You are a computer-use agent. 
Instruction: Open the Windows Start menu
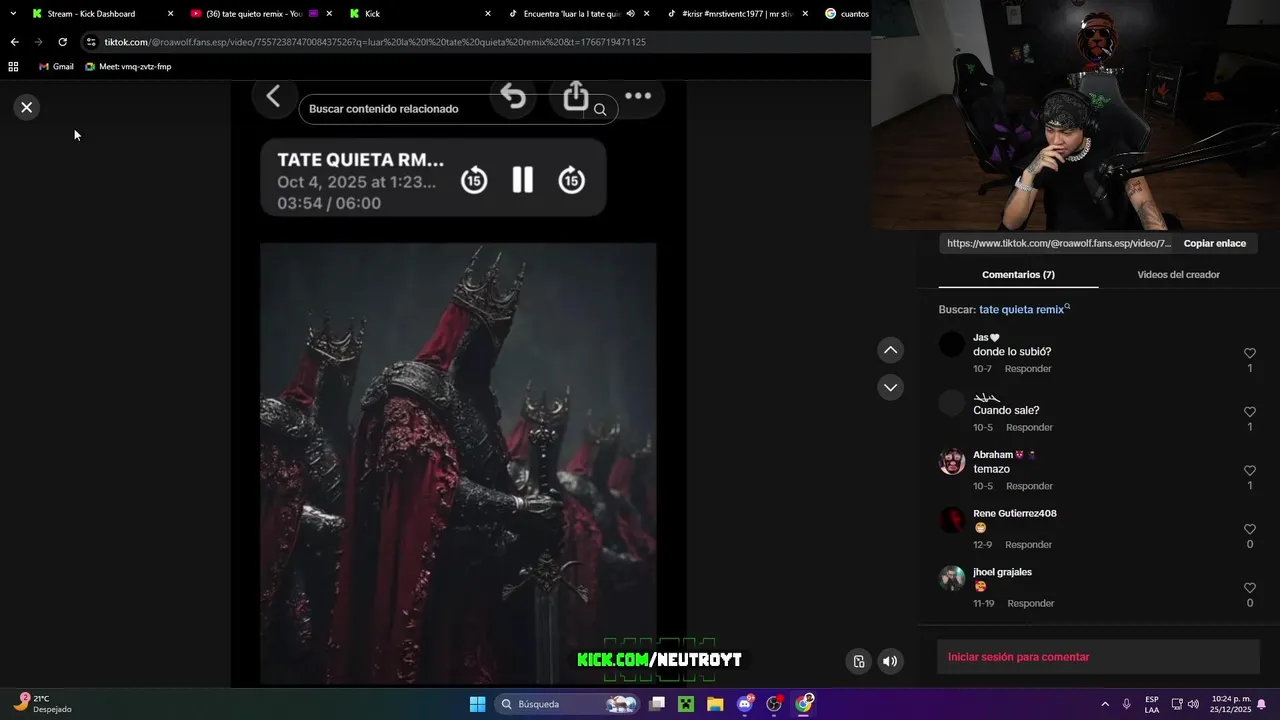(477, 704)
